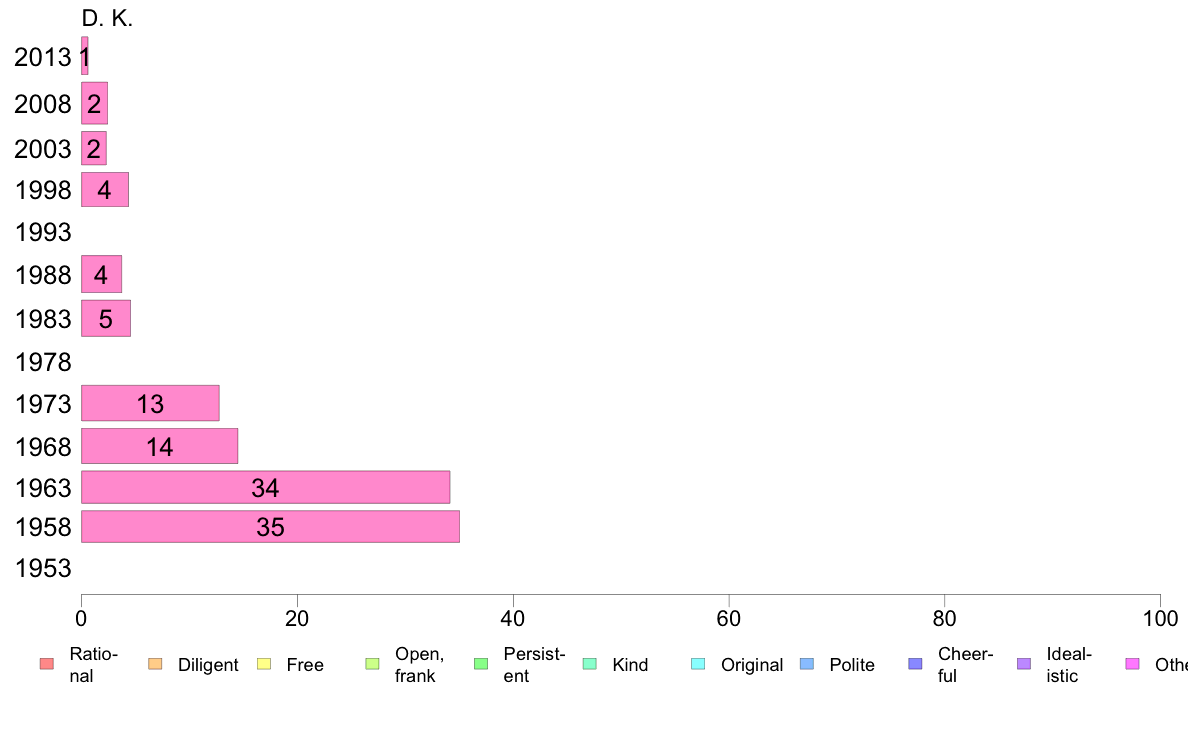Click the Cheerful legend swatch
Screen dimensions: 1188x736
click(x=915, y=664)
